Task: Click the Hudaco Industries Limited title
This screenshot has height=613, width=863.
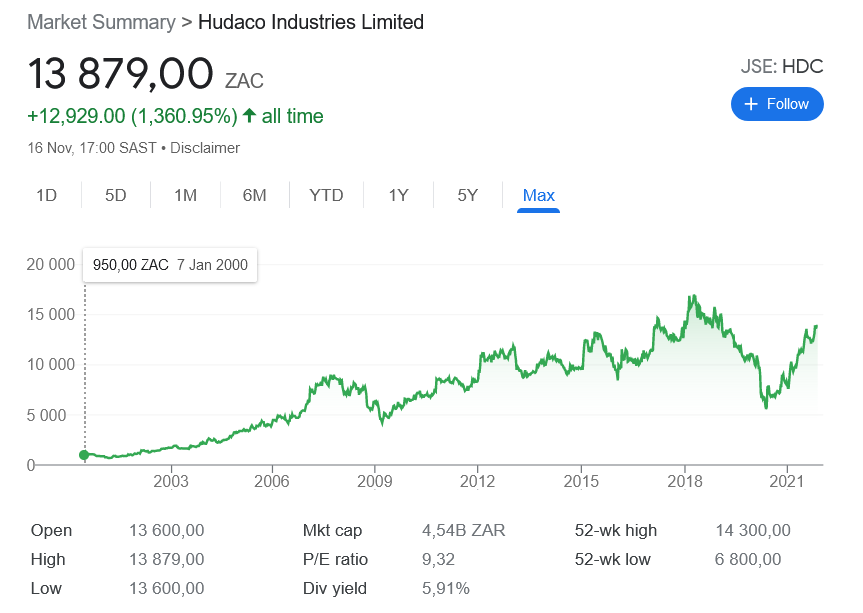Action: (x=311, y=22)
